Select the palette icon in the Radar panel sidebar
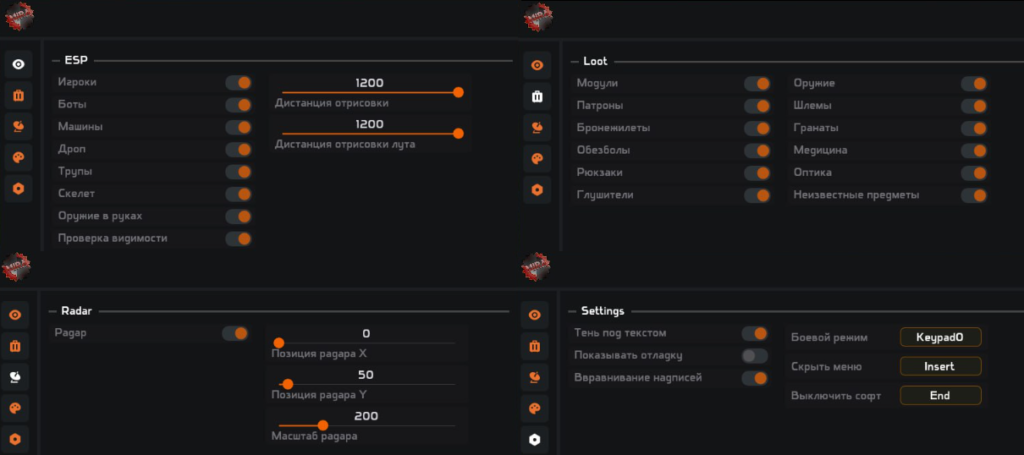Image resolution: width=1024 pixels, height=455 pixels. click(15, 409)
